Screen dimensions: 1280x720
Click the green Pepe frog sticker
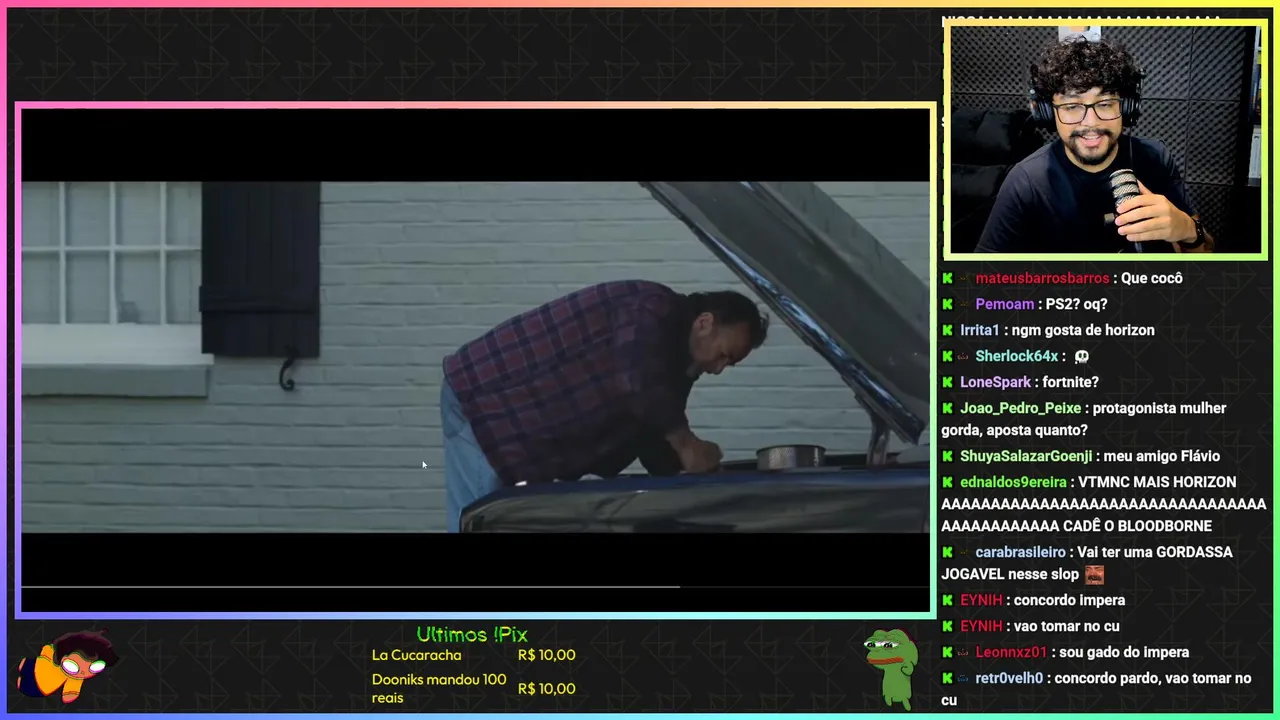(x=890, y=667)
